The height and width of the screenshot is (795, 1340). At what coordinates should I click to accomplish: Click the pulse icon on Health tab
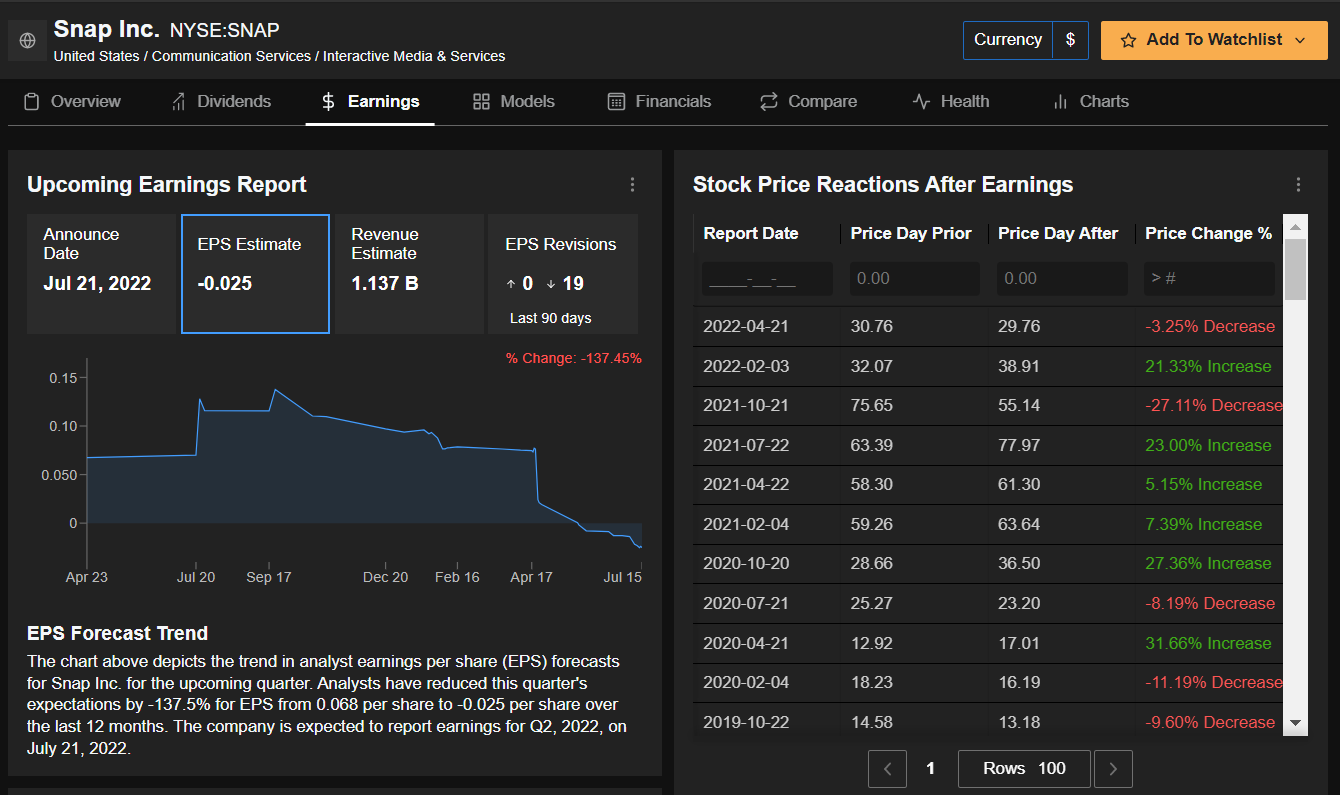pos(922,101)
